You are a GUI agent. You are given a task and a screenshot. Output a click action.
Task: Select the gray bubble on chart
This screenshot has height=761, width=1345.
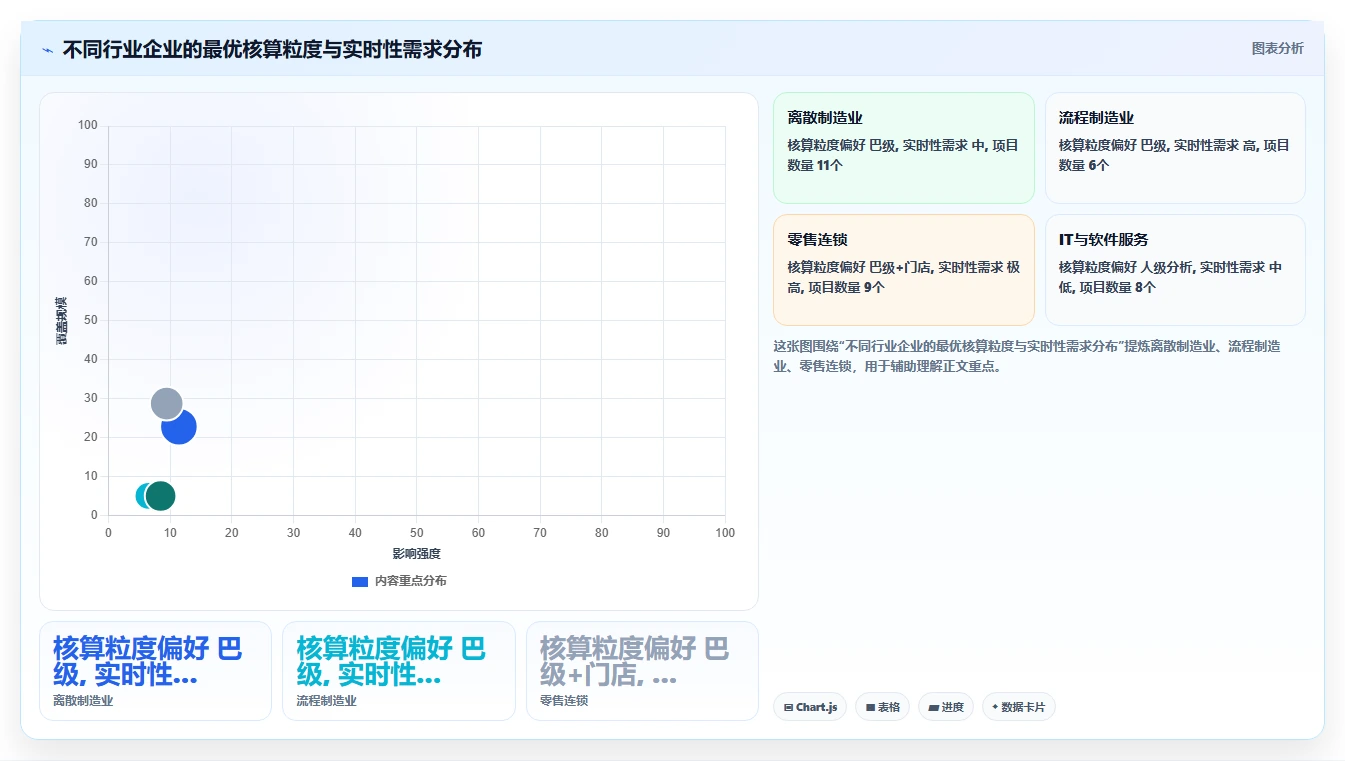coord(166,403)
